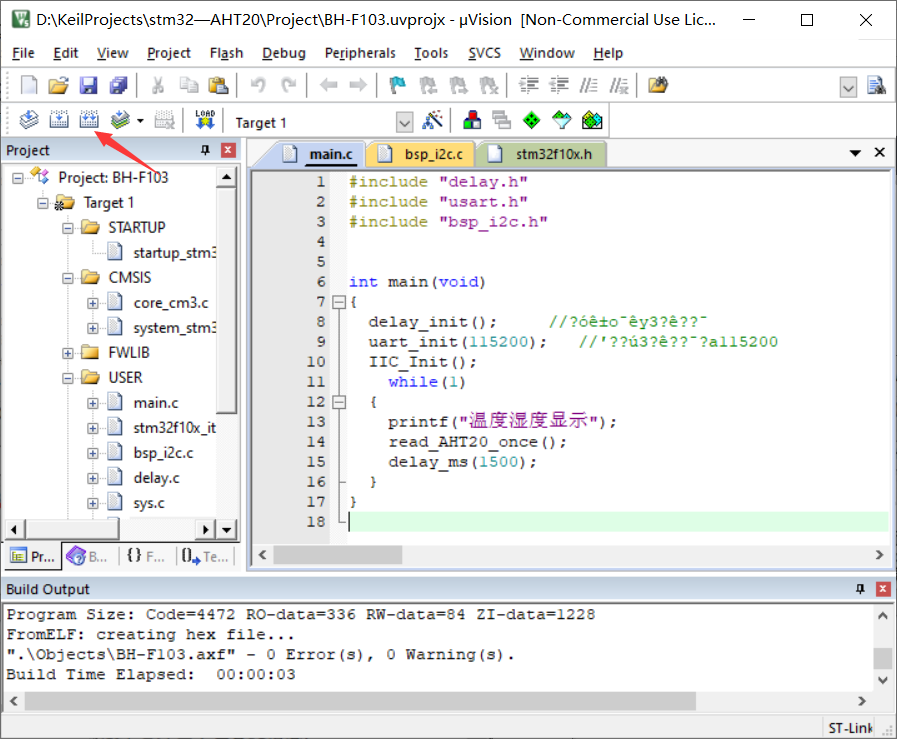Open Manage Project Items icon
Viewport: 897px width, 739px height.
coord(472,120)
